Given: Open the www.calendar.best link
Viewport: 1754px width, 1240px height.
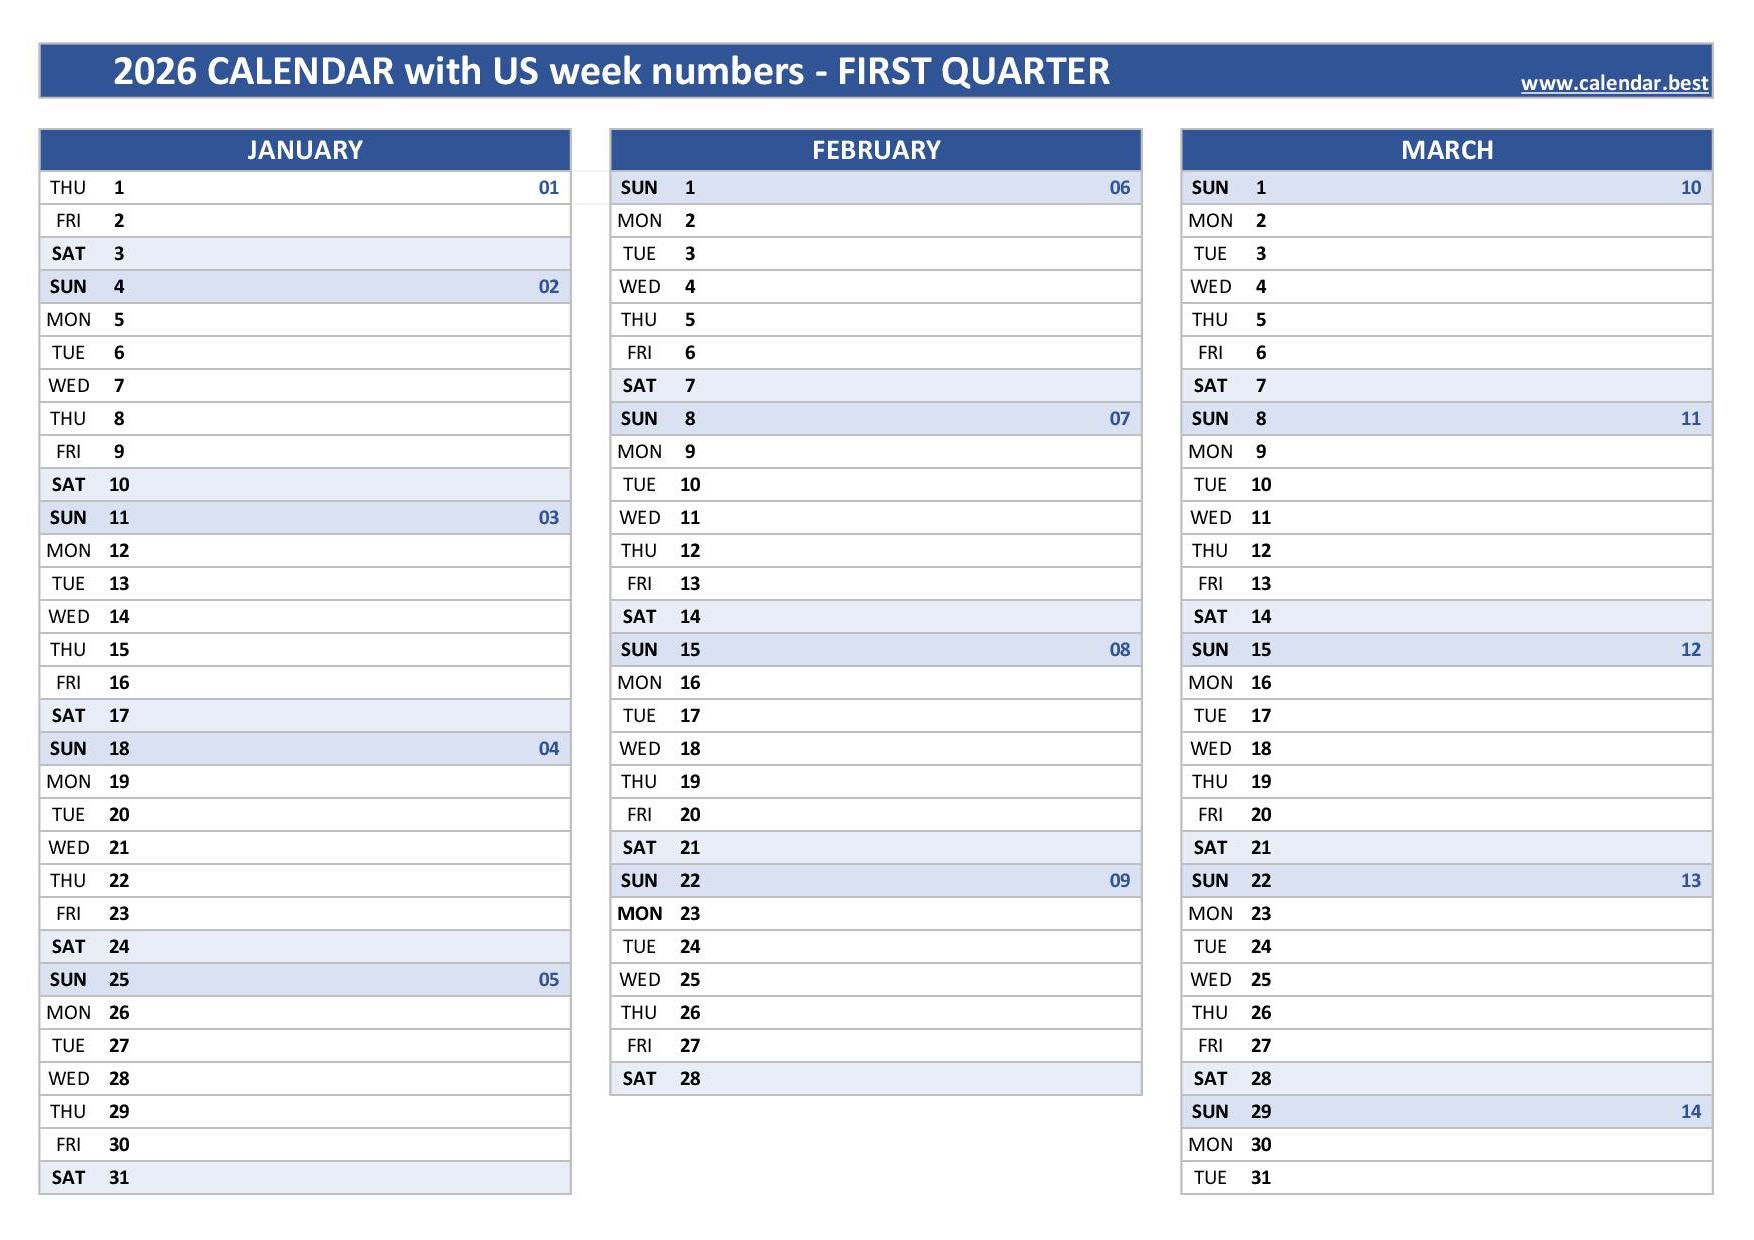Looking at the screenshot, I should point(1614,83).
